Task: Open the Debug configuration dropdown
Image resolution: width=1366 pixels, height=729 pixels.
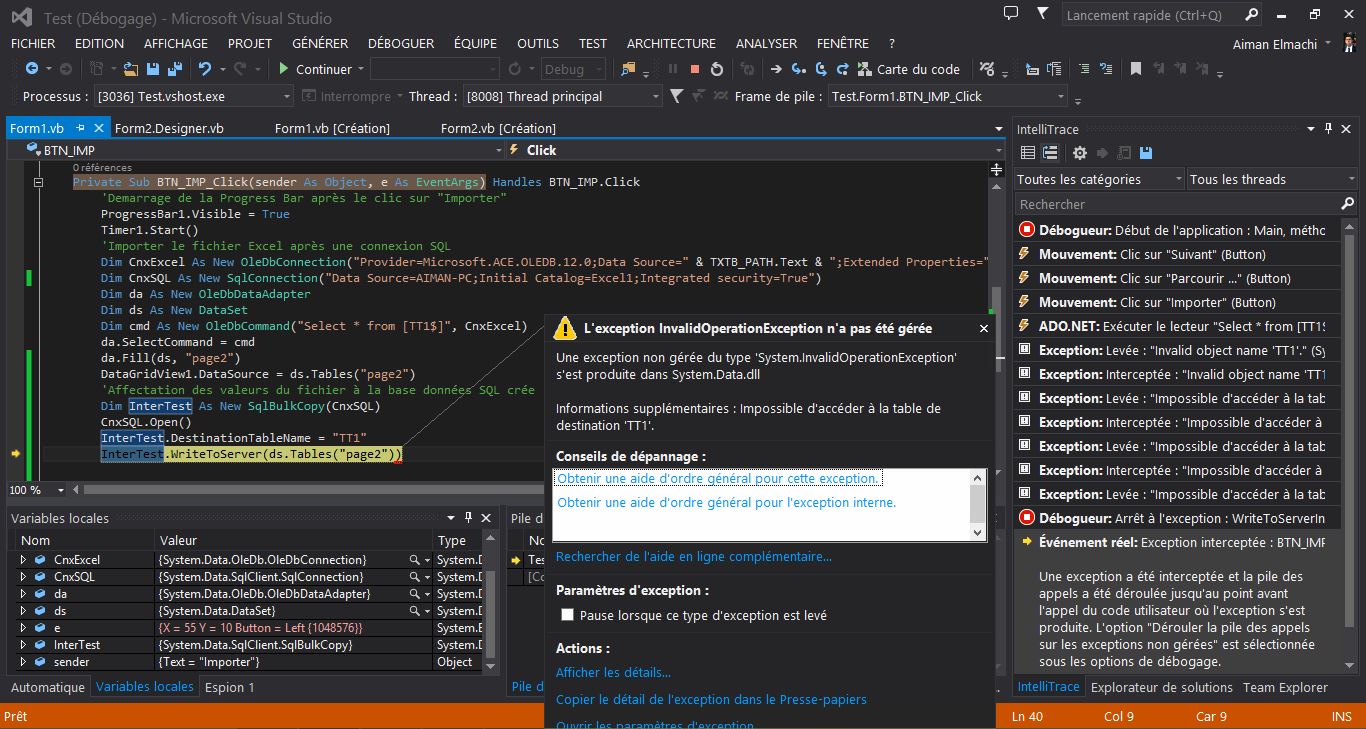Action: [x=599, y=69]
